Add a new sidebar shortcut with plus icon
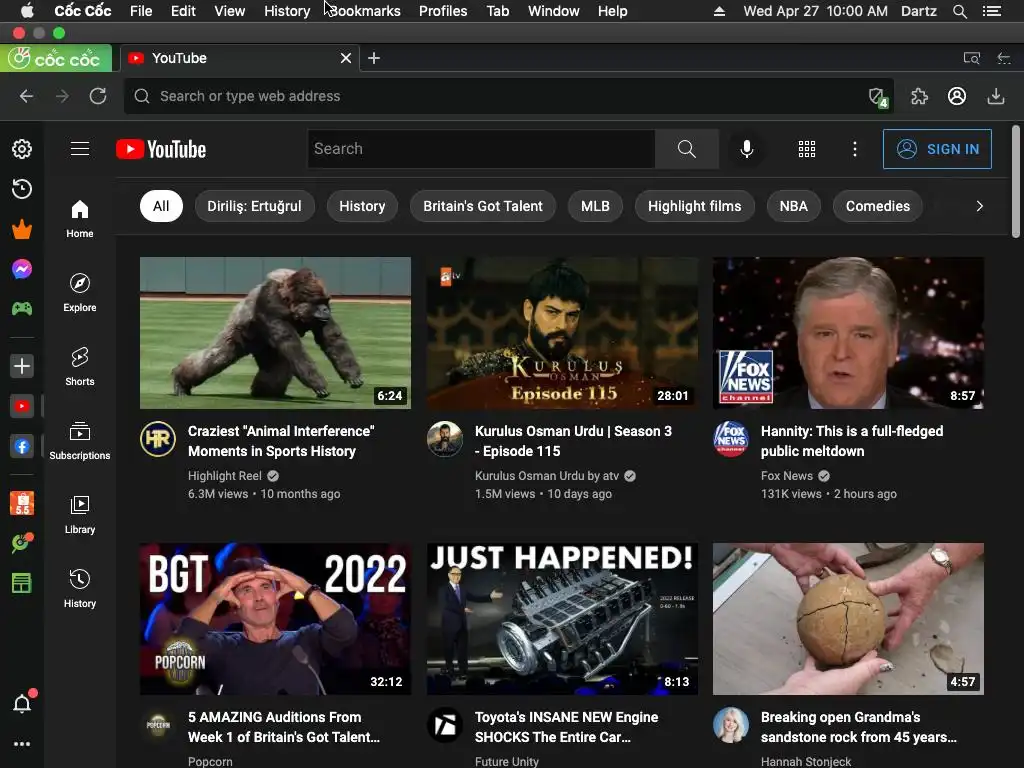This screenshot has width=1024, height=768. [x=22, y=366]
